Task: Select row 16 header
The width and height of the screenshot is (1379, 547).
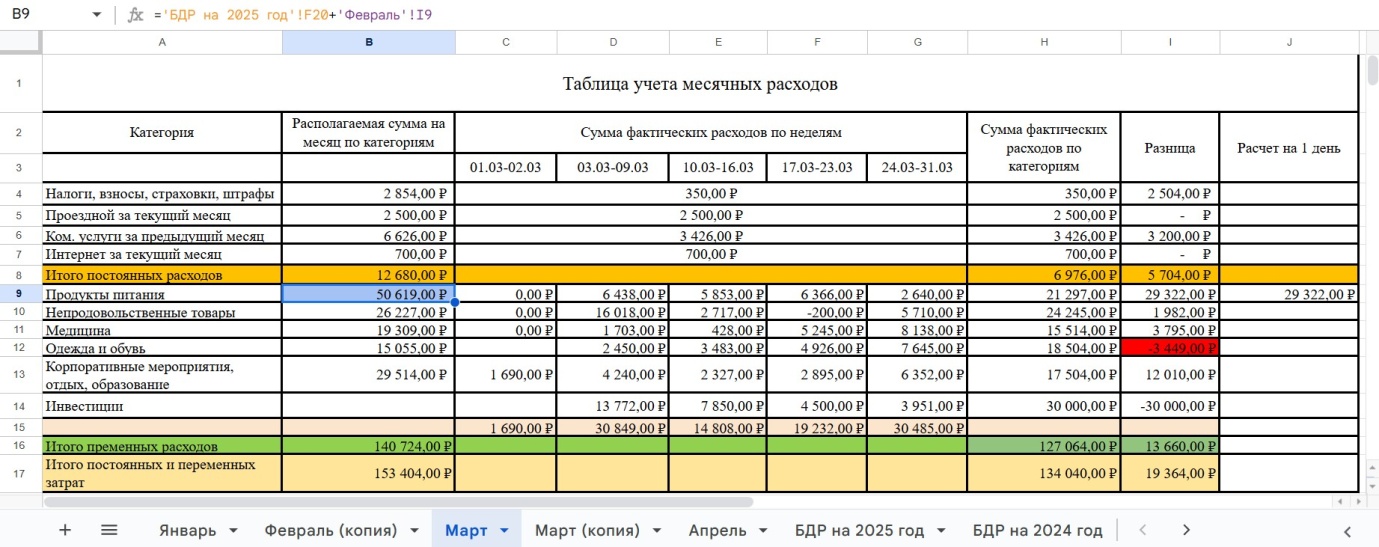Action: [20, 445]
